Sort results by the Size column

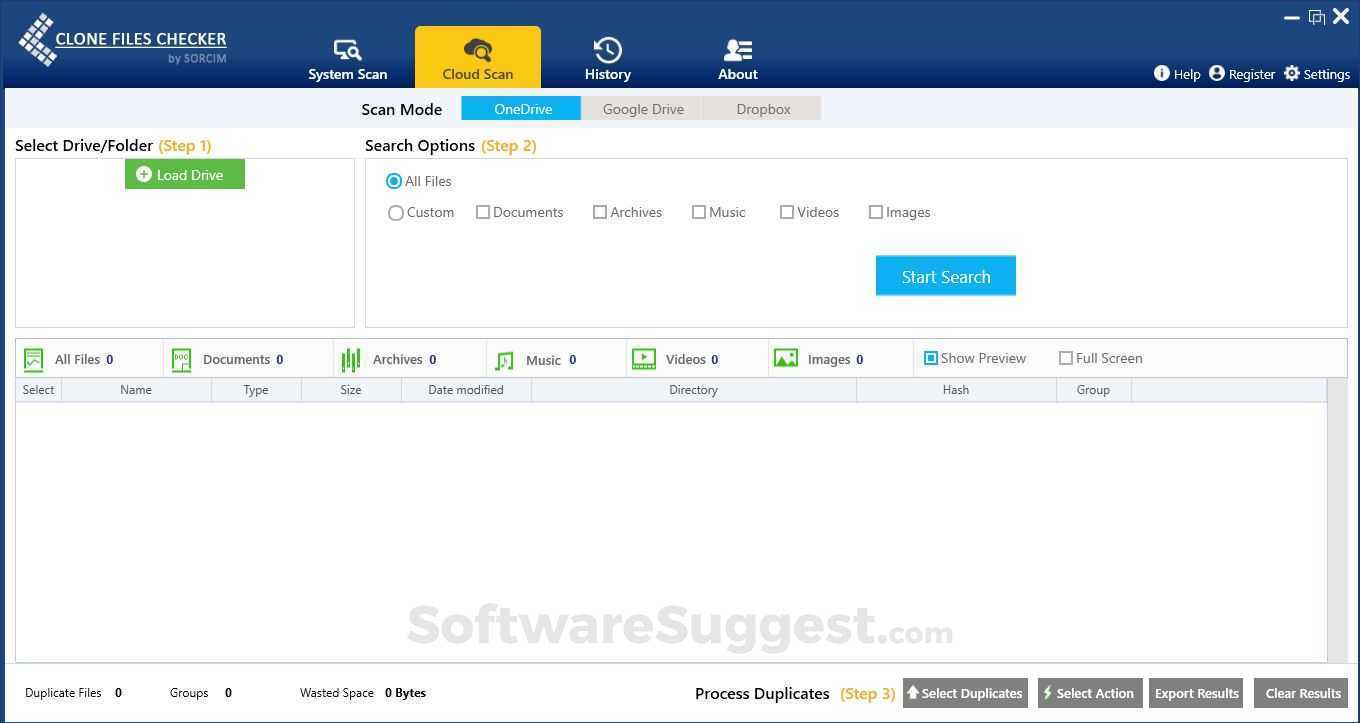[351, 390]
